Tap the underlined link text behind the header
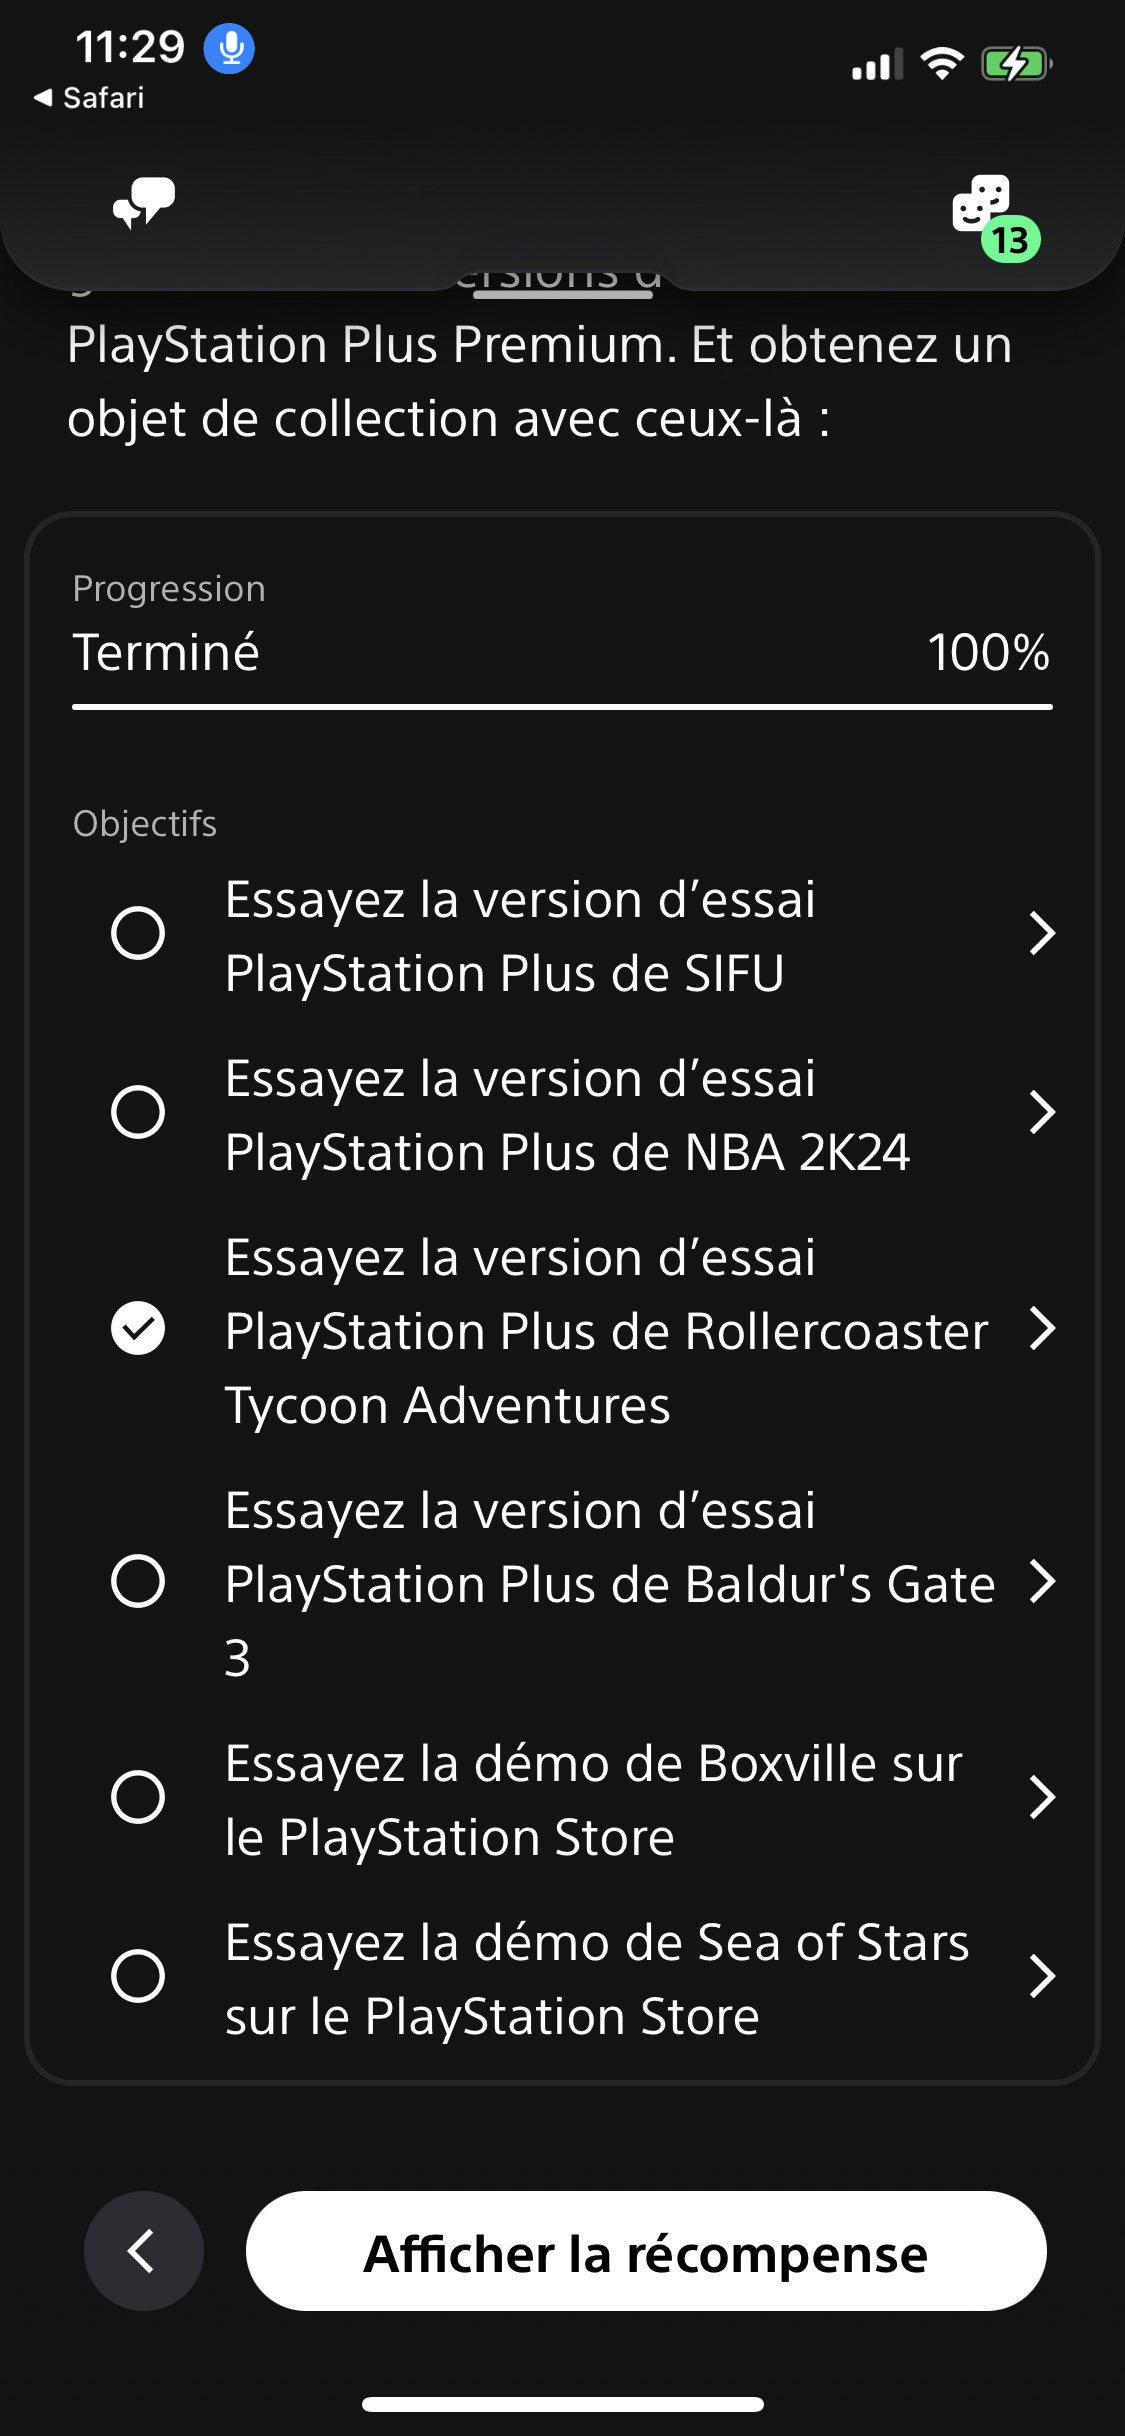Image resolution: width=1125 pixels, height=2436 pixels. tap(560, 280)
